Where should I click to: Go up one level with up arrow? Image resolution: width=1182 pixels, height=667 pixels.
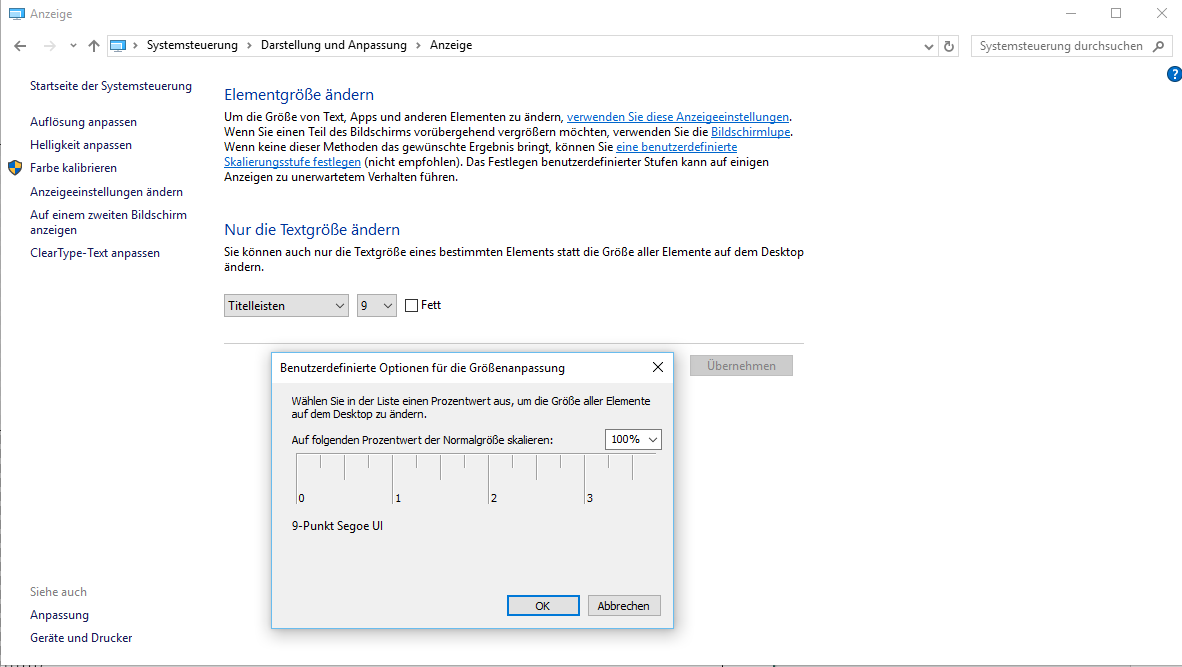93,46
